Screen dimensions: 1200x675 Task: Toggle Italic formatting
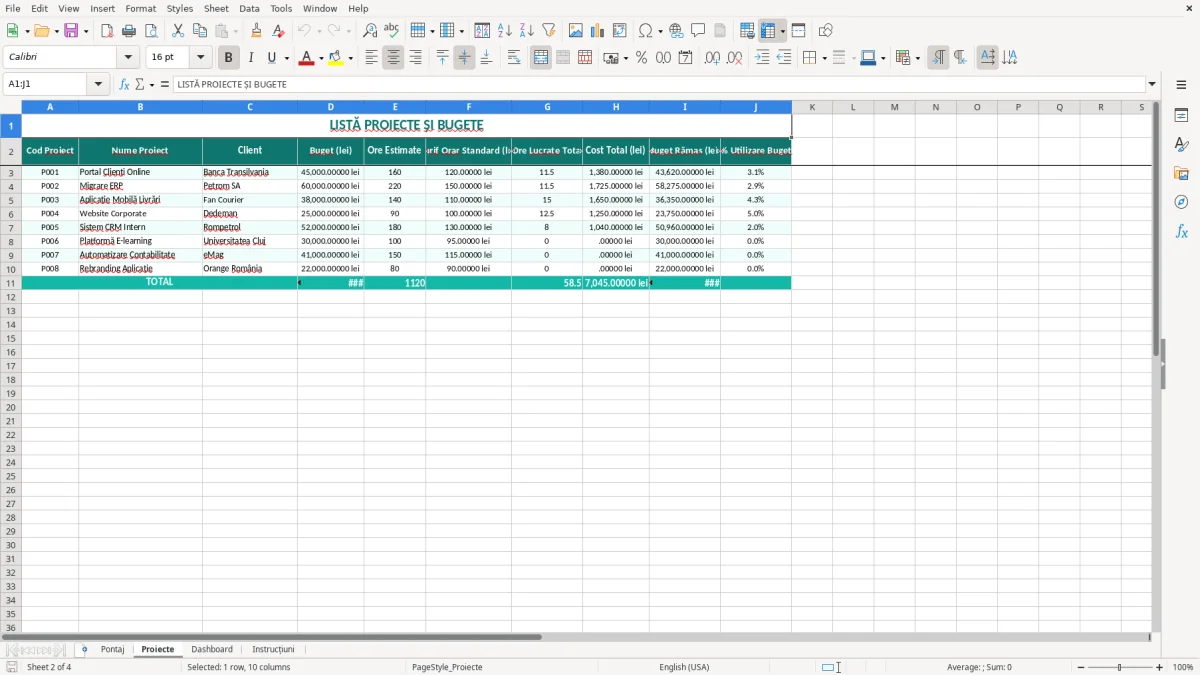[251, 58]
